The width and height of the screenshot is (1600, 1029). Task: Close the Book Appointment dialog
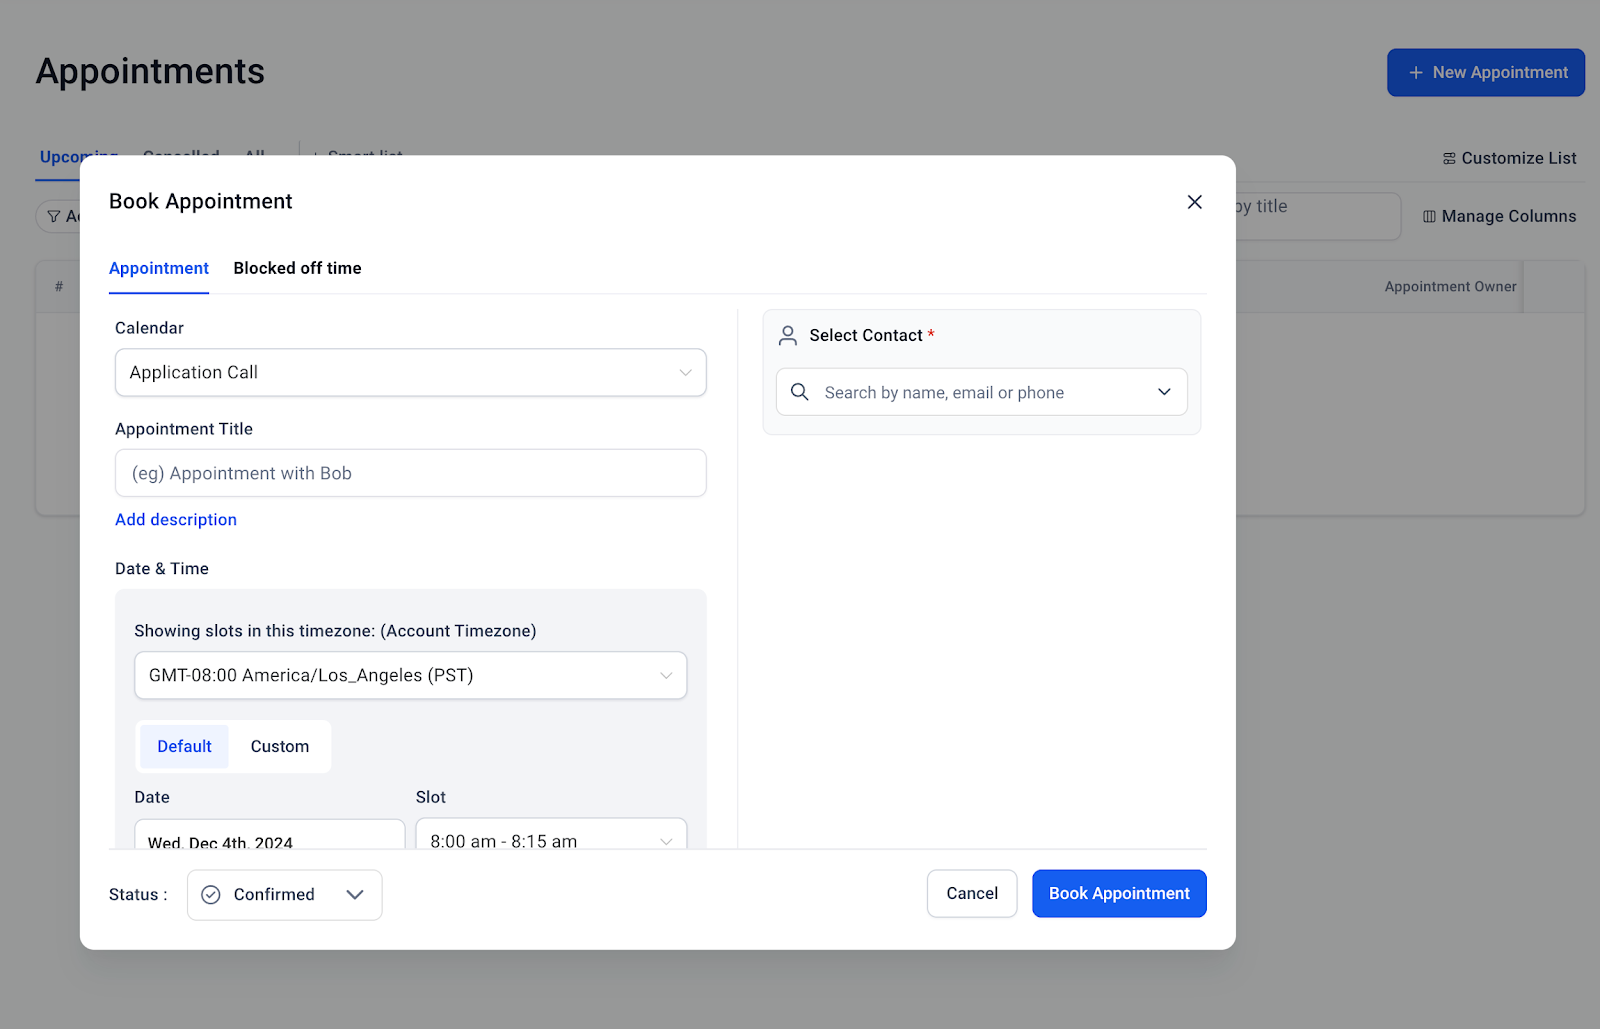1194,202
